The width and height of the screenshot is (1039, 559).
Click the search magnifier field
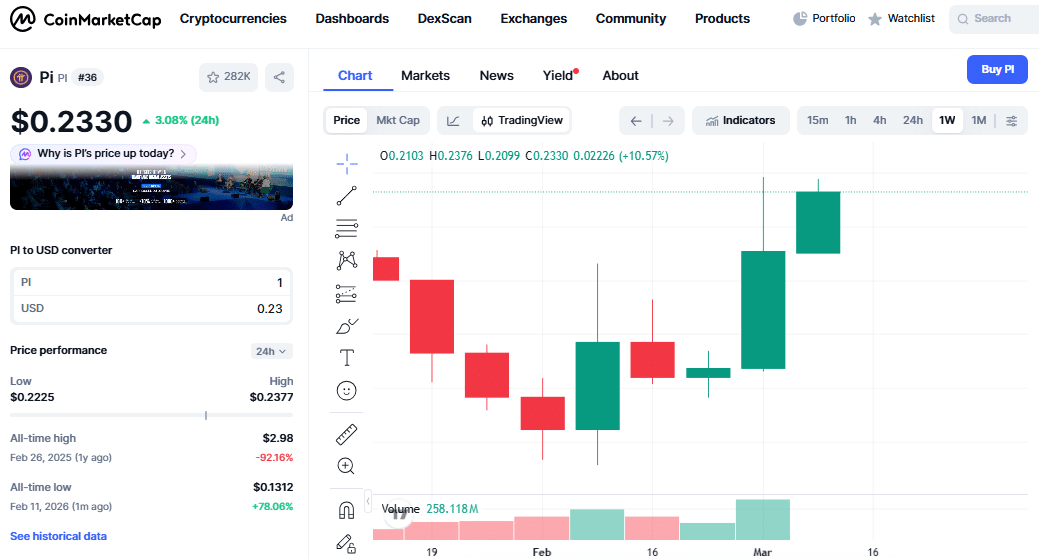click(x=994, y=19)
